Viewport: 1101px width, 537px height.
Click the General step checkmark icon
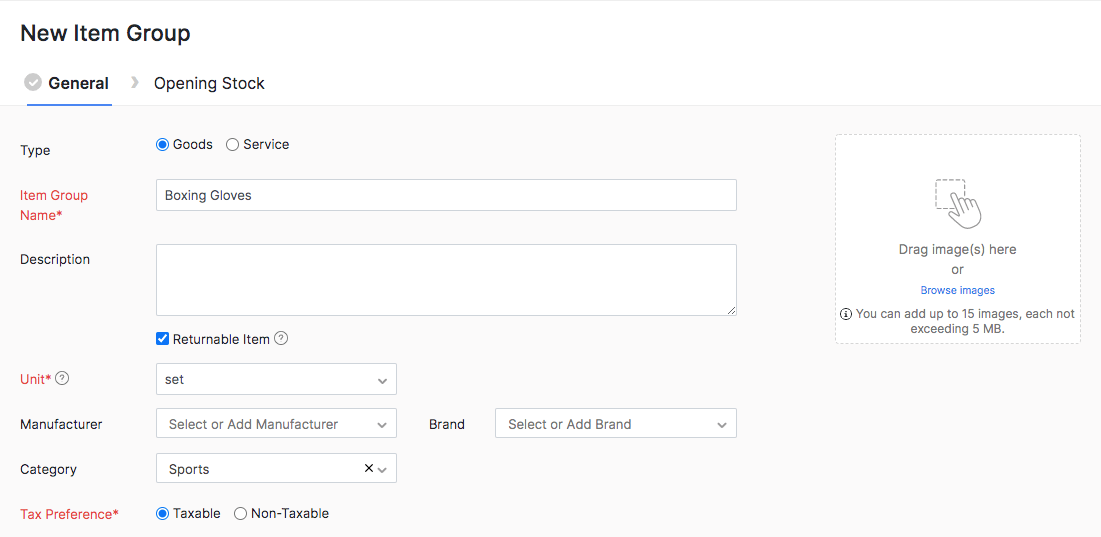[x=33, y=82]
